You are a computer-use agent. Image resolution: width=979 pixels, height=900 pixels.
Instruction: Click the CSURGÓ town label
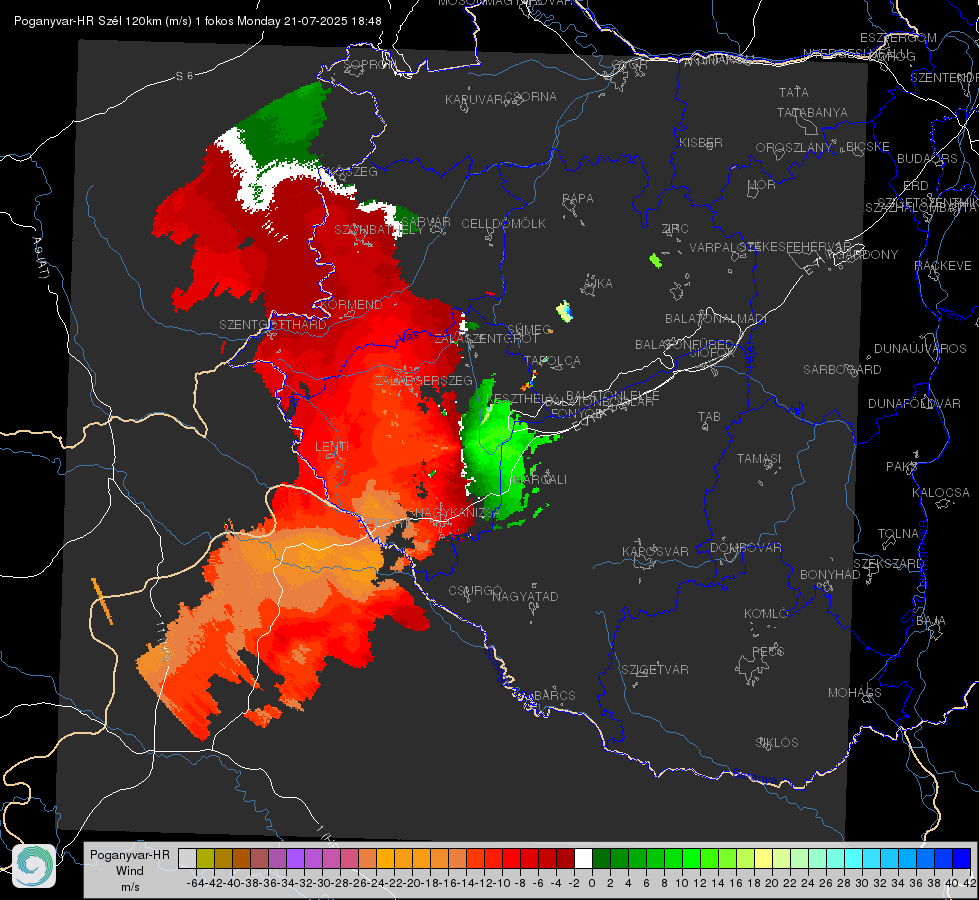coord(475,590)
